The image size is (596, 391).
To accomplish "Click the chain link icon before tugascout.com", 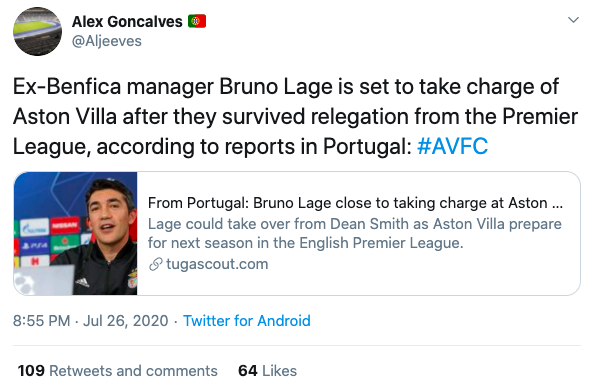I will (155, 264).
